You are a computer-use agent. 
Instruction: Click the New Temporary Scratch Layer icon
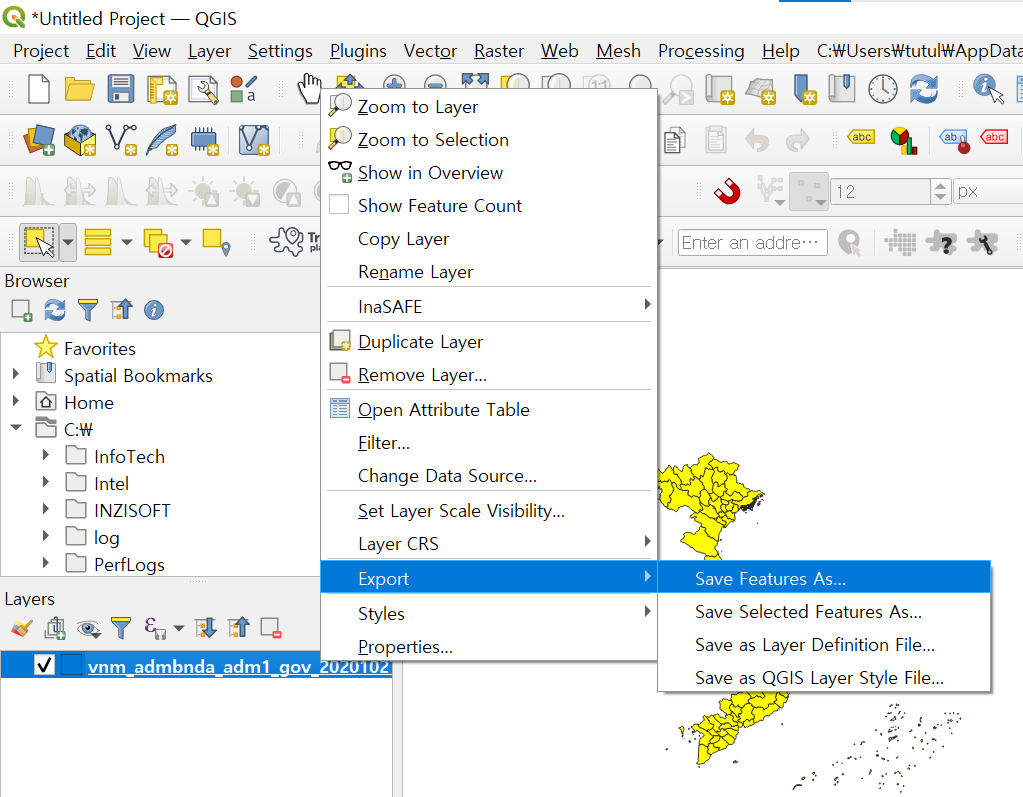tap(204, 140)
